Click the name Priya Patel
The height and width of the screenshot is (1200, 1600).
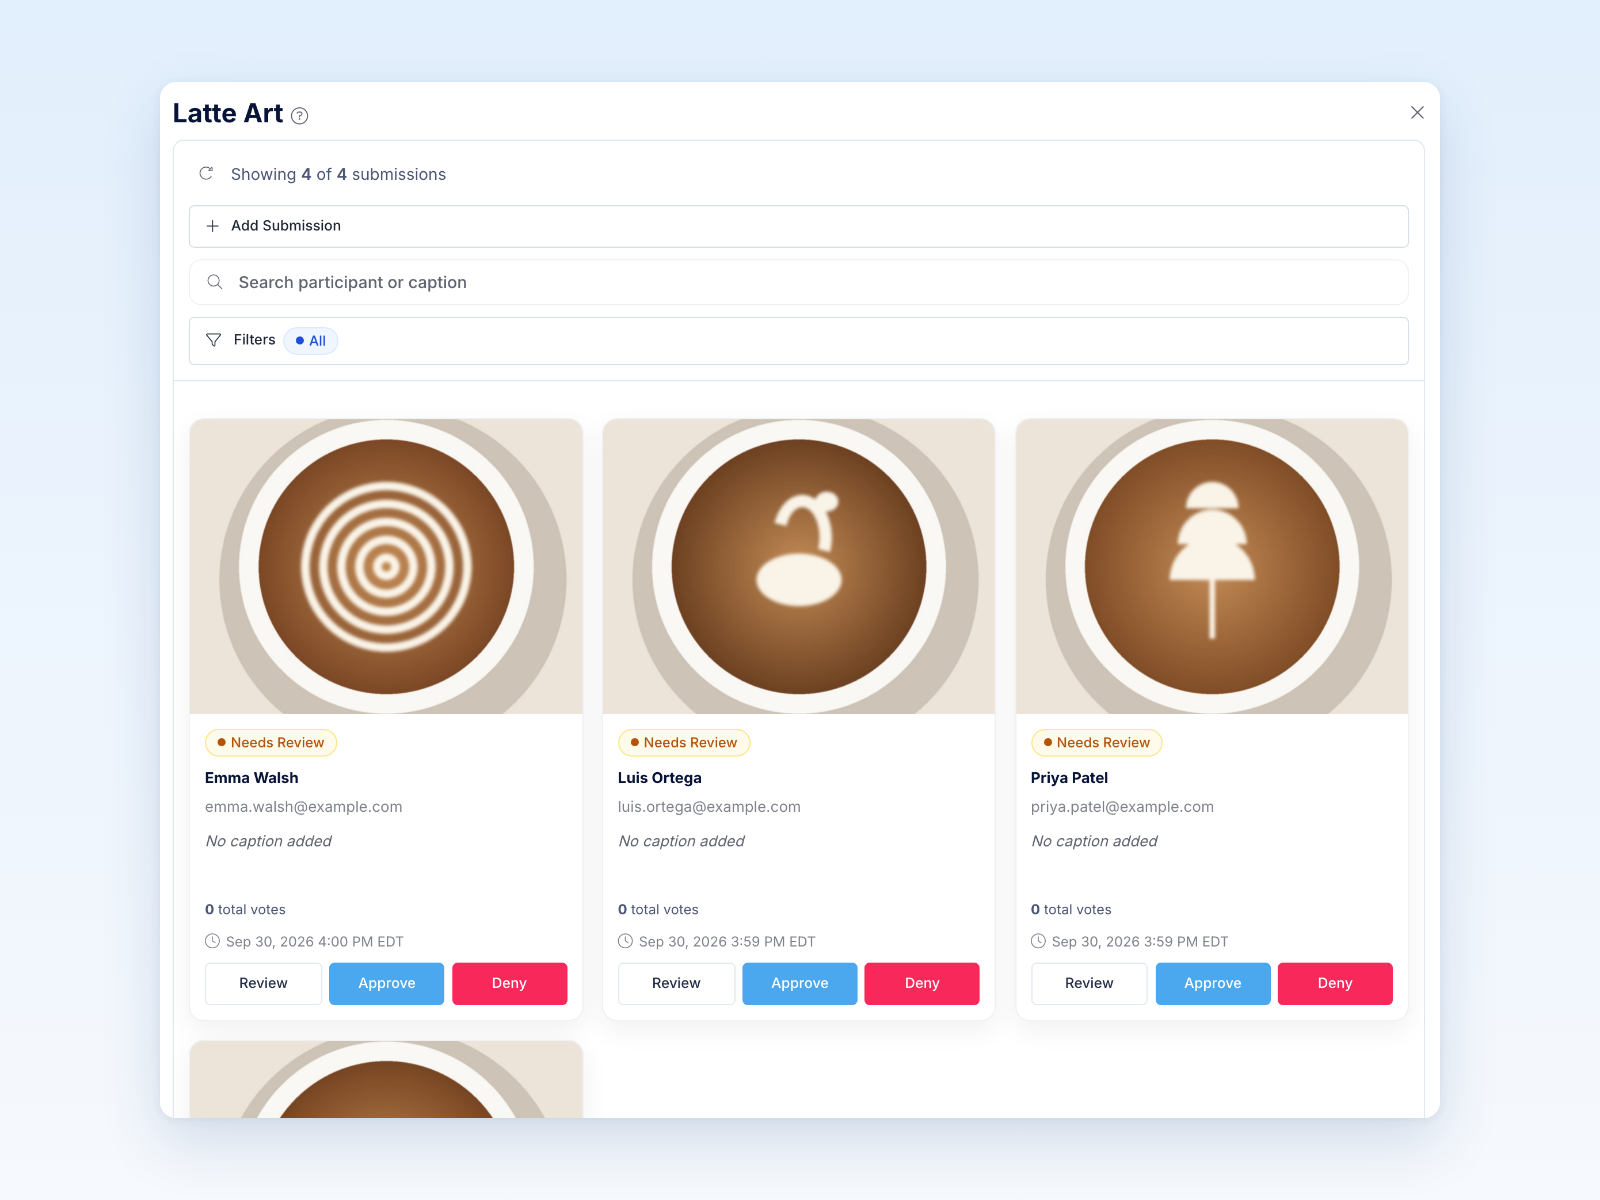(x=1070, y=778)
